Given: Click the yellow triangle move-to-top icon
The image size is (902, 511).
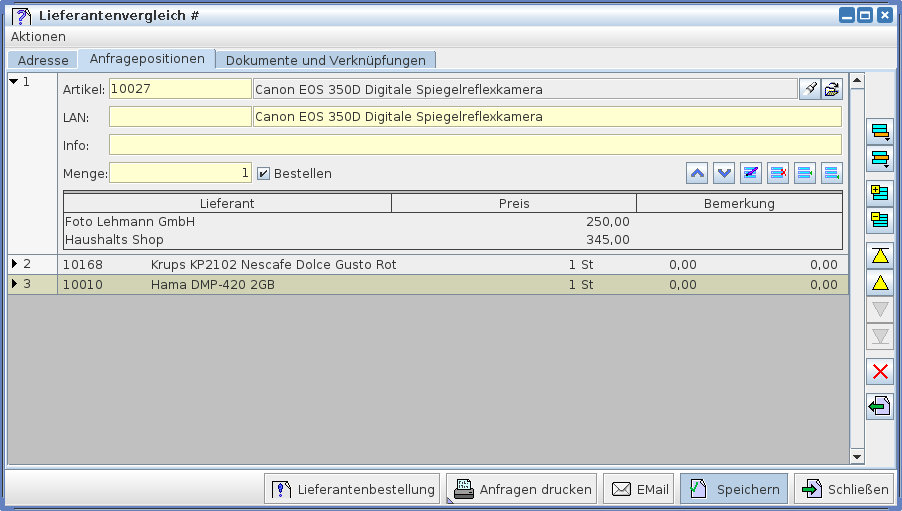Looking at the screenshot, I should pyautogui.click(x=880, y=255).
